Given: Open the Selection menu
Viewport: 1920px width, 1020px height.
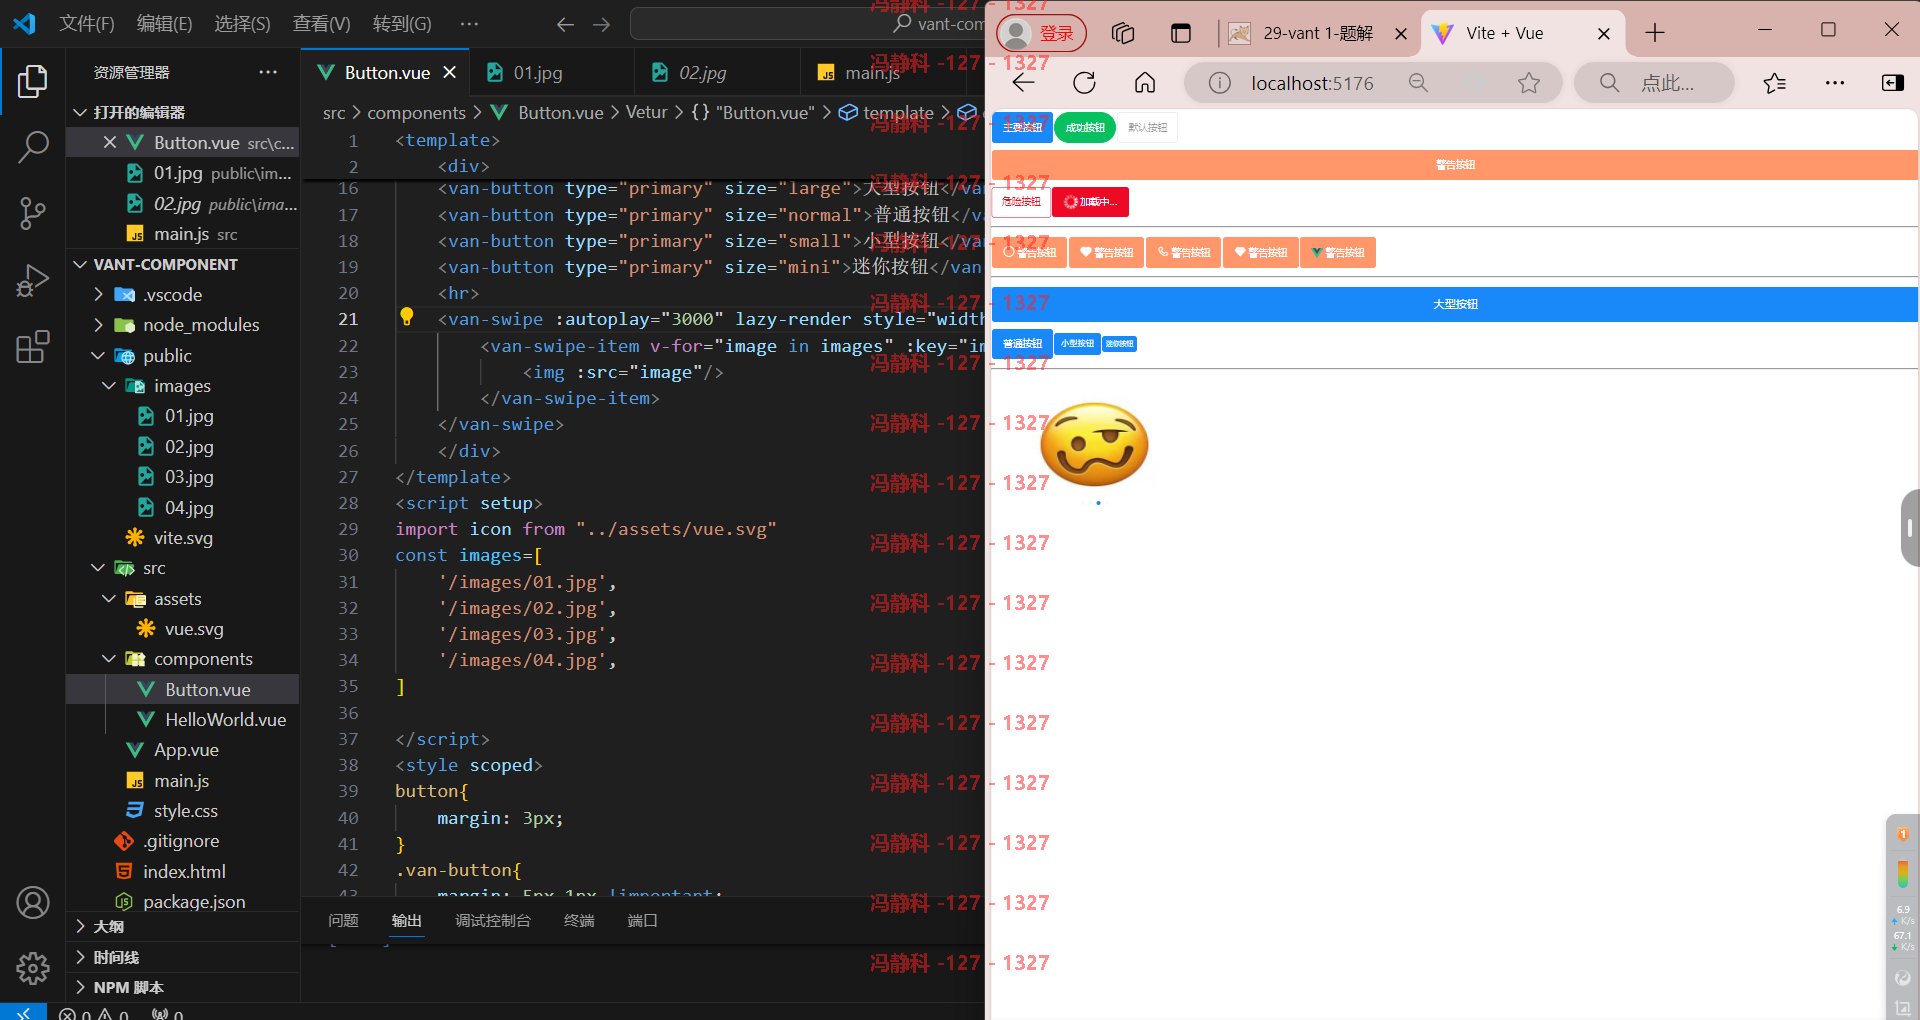Looking at the screenshot, I should tap(242, 24).
